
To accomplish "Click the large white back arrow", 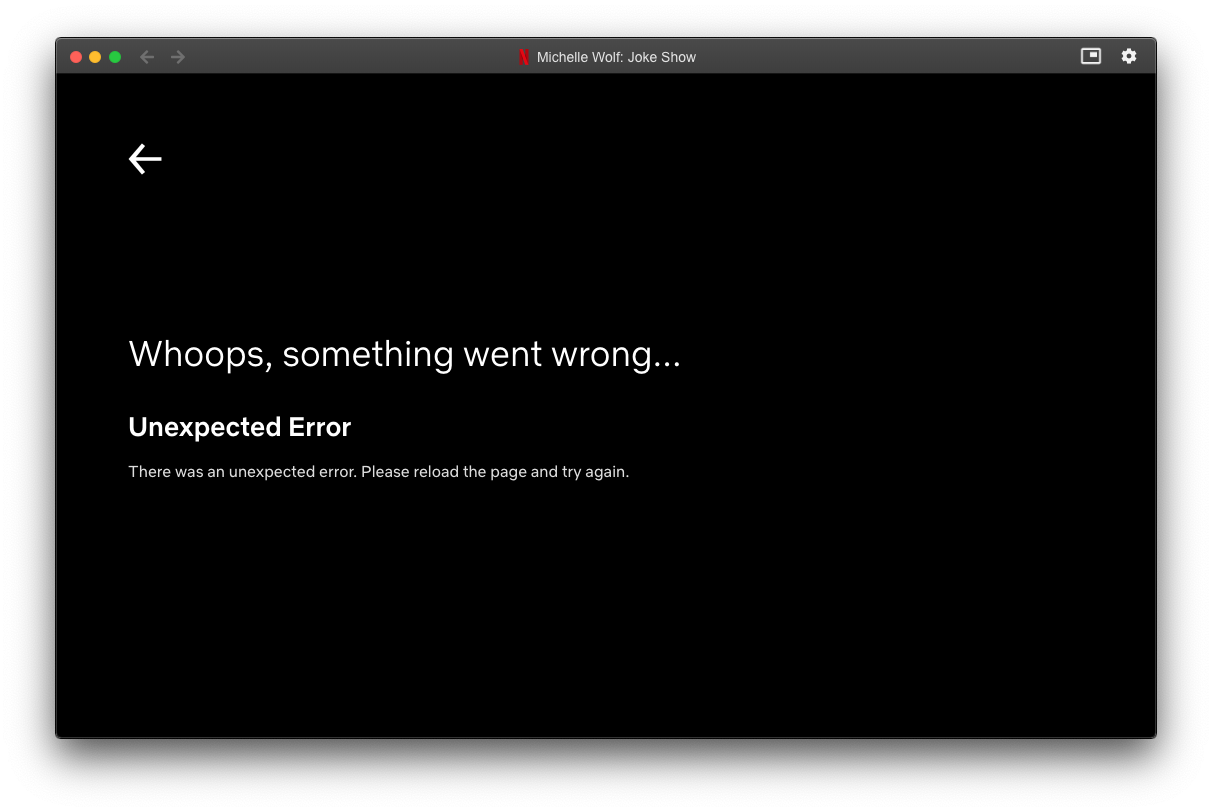I will pyautogui.click(x=145, y=159).
